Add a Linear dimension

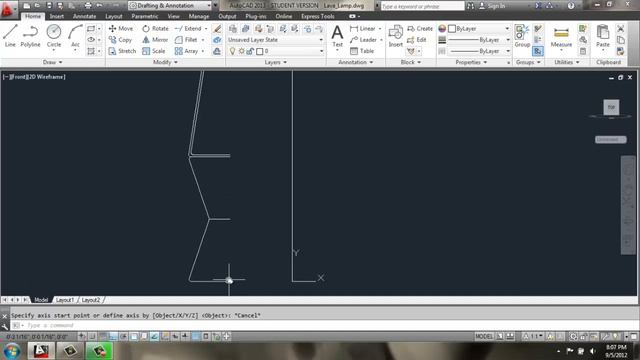coord(363,29)
